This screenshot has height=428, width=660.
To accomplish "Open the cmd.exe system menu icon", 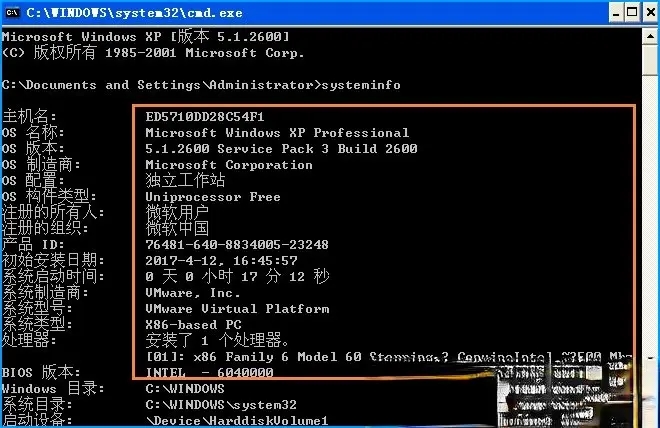I will 12,13.
